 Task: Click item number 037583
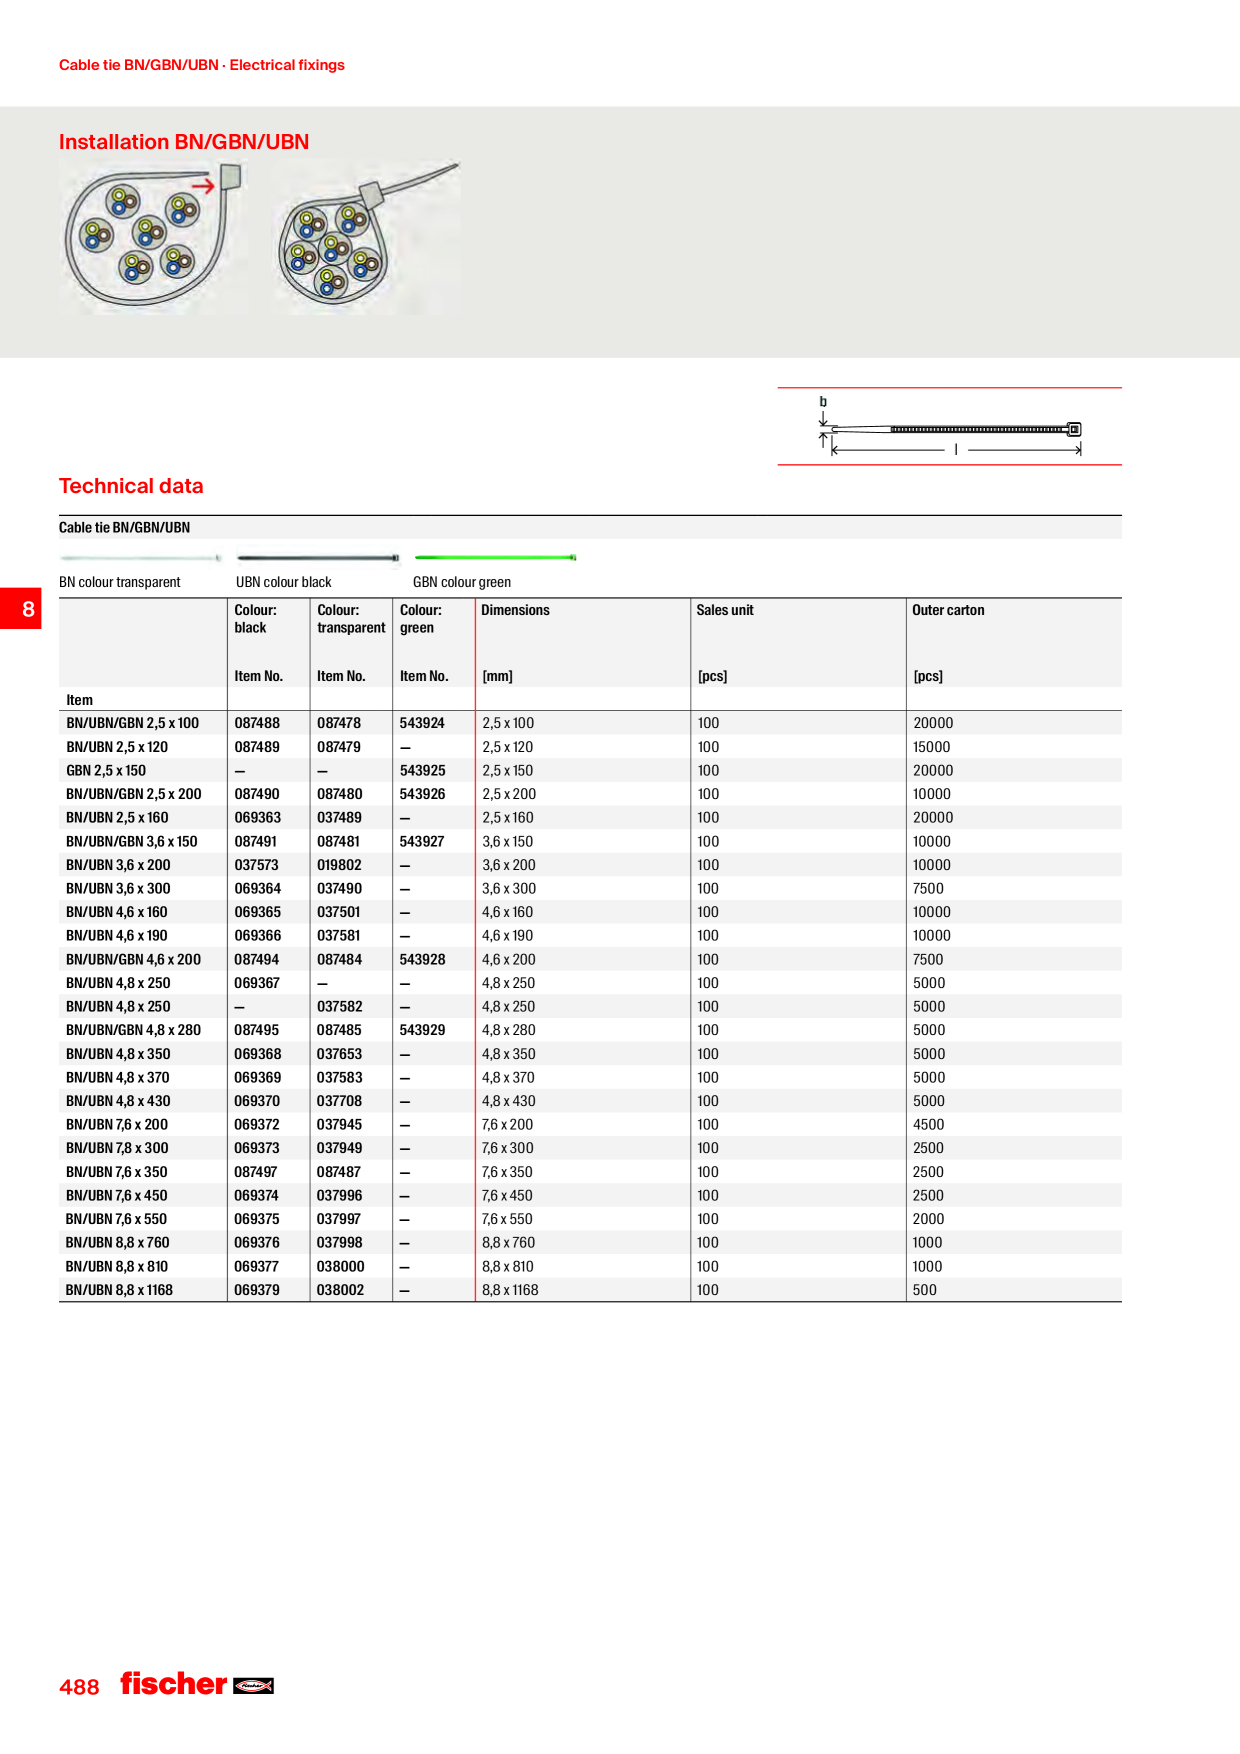point(340,1078)
